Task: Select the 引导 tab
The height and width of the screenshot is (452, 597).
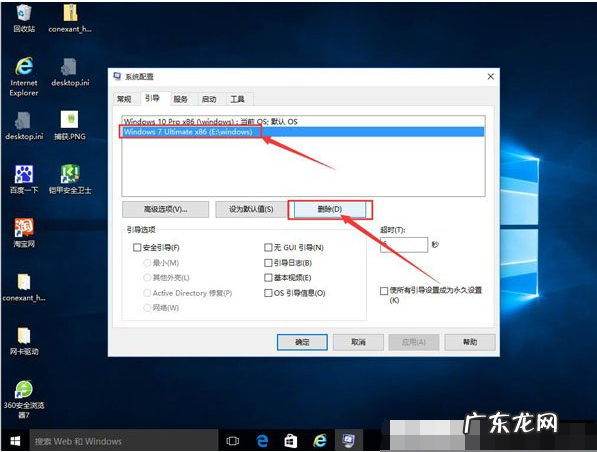Action: (x=152, y=98)
